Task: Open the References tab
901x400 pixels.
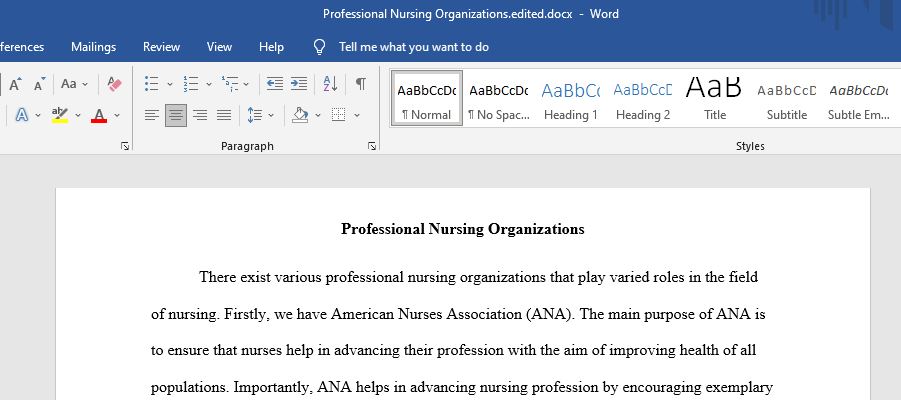Action: (22, 47)
